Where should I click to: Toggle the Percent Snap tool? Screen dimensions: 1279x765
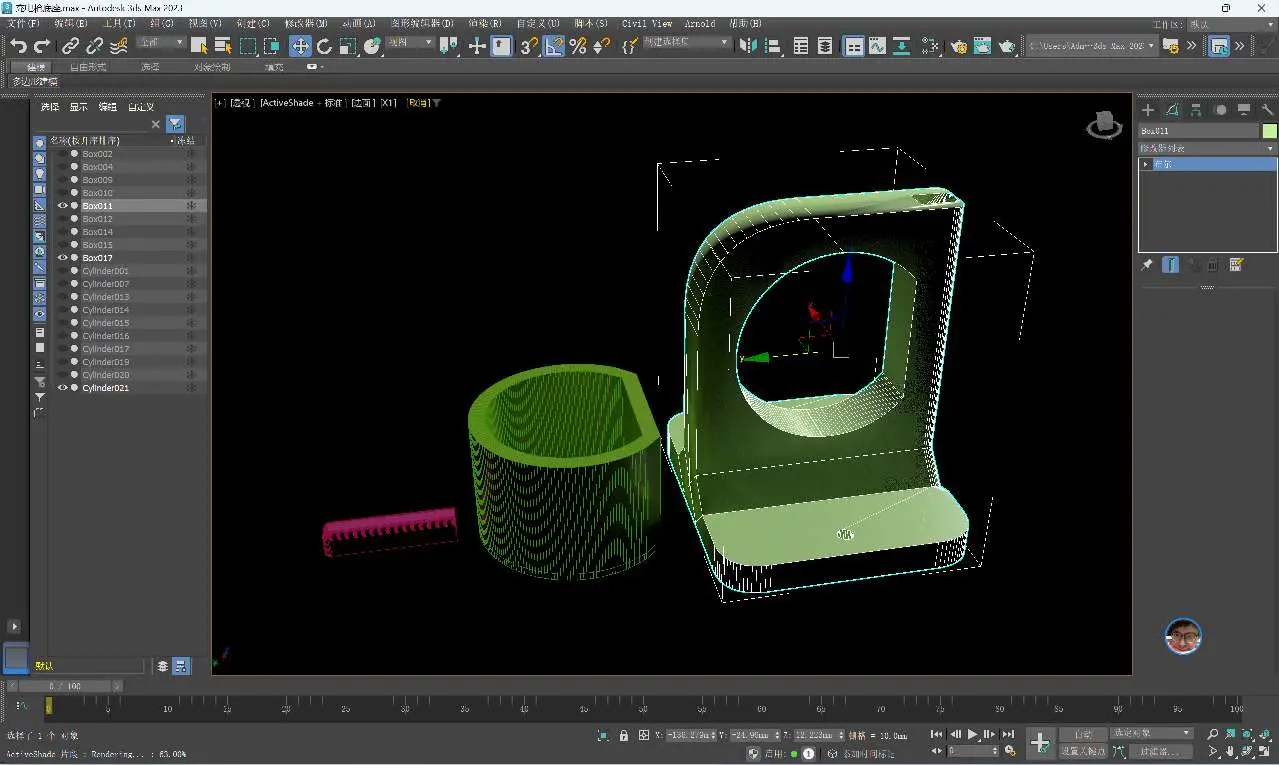[578, 46]
